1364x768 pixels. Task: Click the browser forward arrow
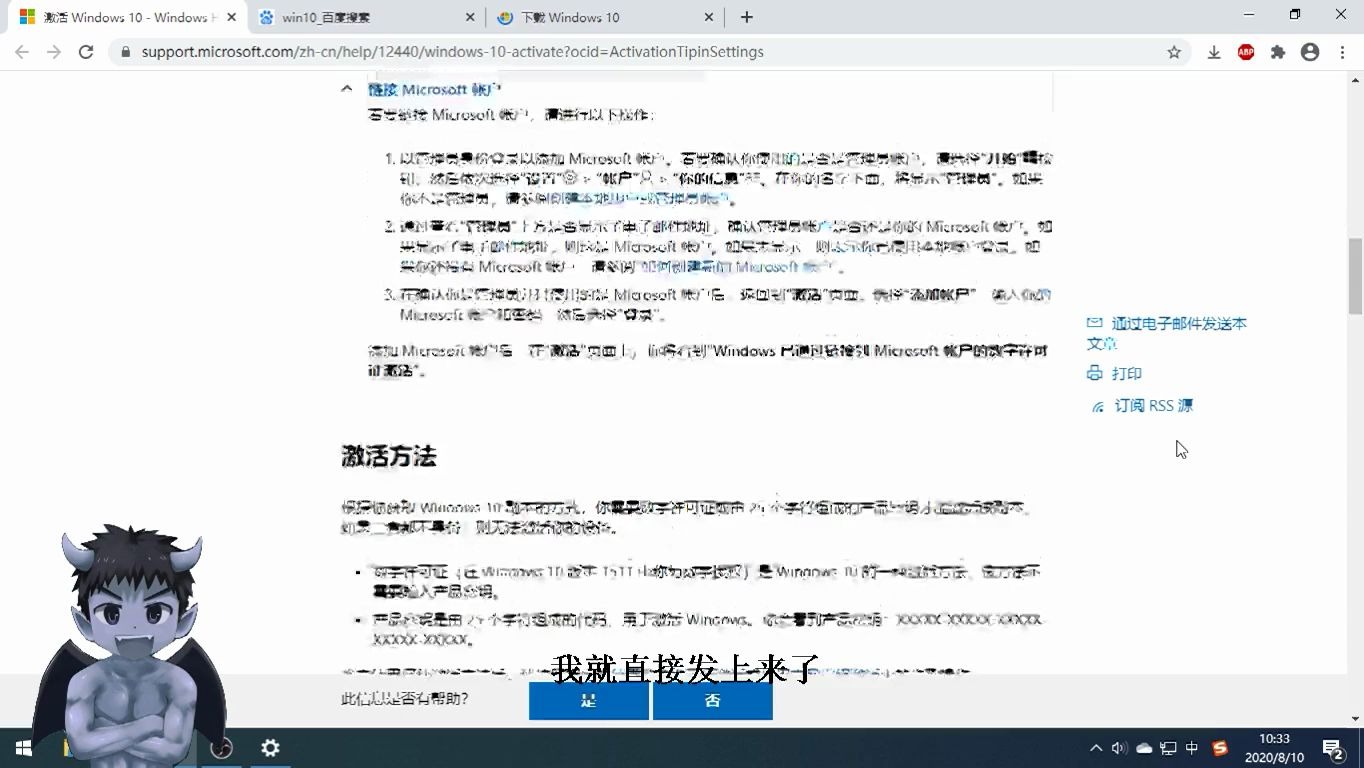[54, 52]
